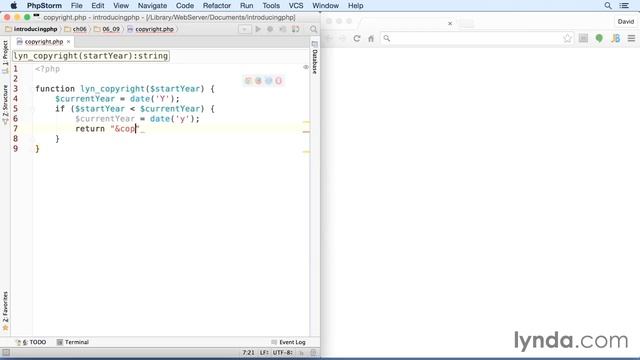Open the Refactor menu
640x360 pixels.
pyautogui.click(x=217, y=6)
